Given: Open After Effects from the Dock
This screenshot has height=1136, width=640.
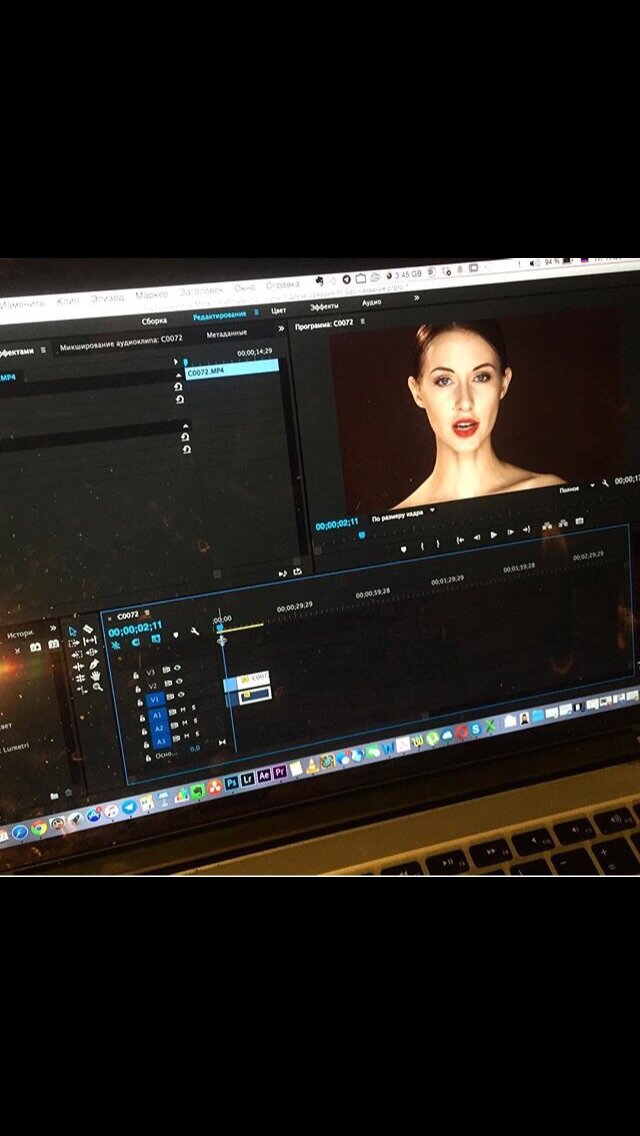Looking at the screenshot, I should coord(264,774).
